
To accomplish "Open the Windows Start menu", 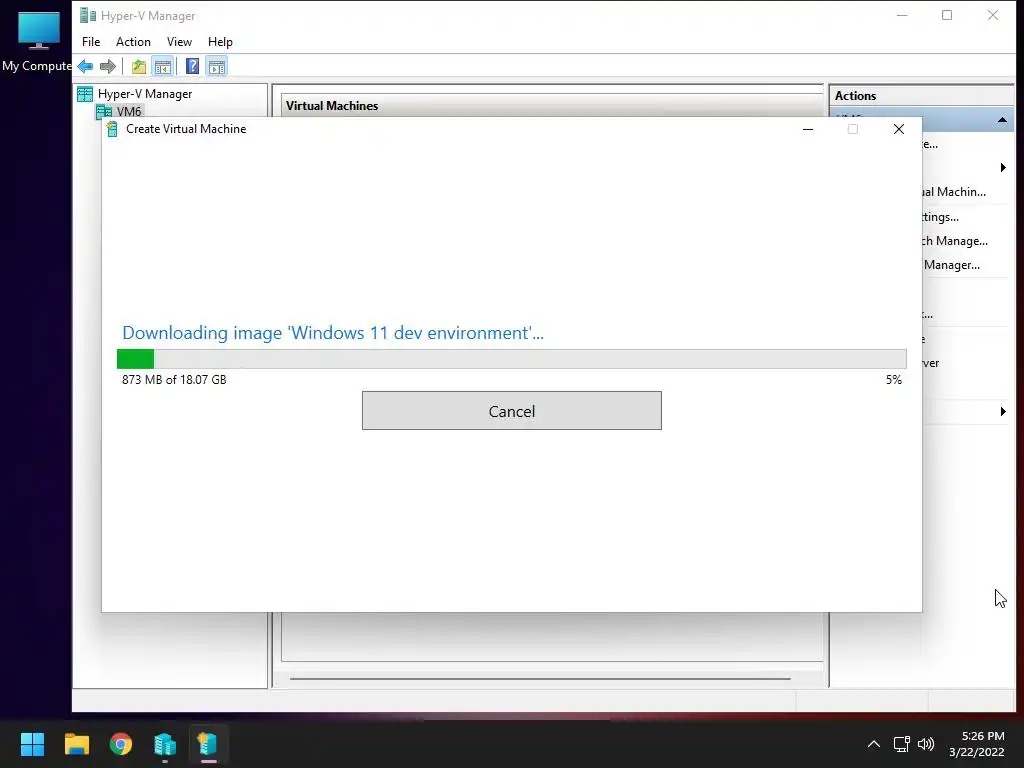I will pyautogui.click(x=32, y=744).
